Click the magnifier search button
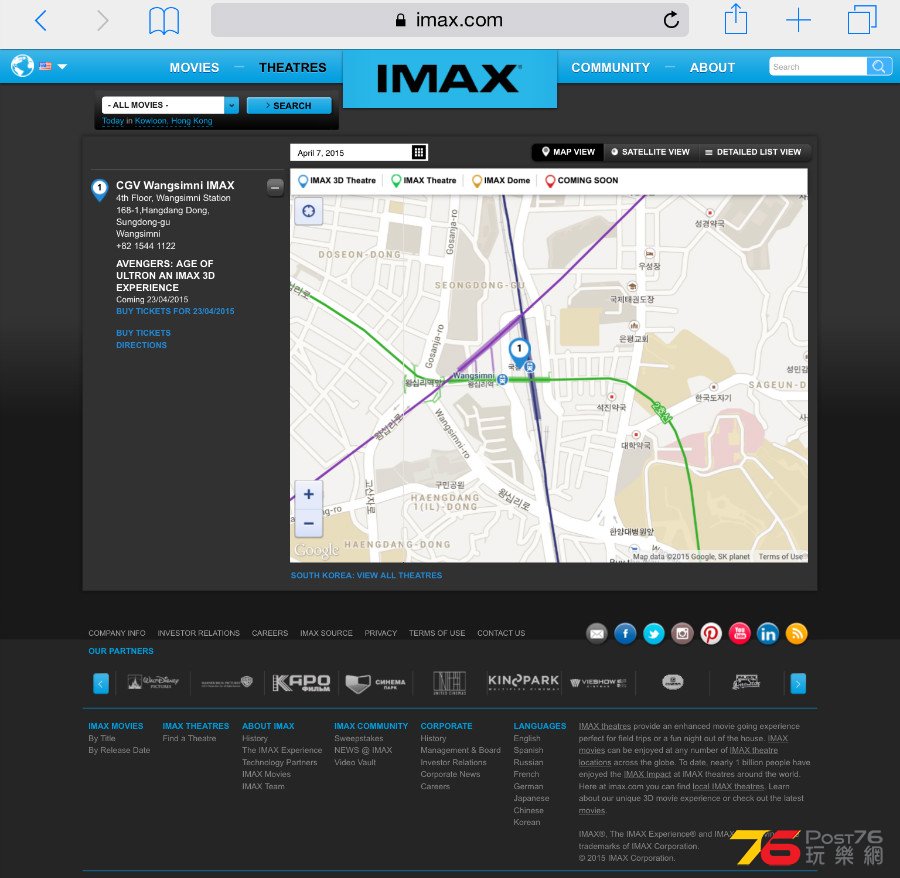The image size is (900, 878). (x=879, y=67)
